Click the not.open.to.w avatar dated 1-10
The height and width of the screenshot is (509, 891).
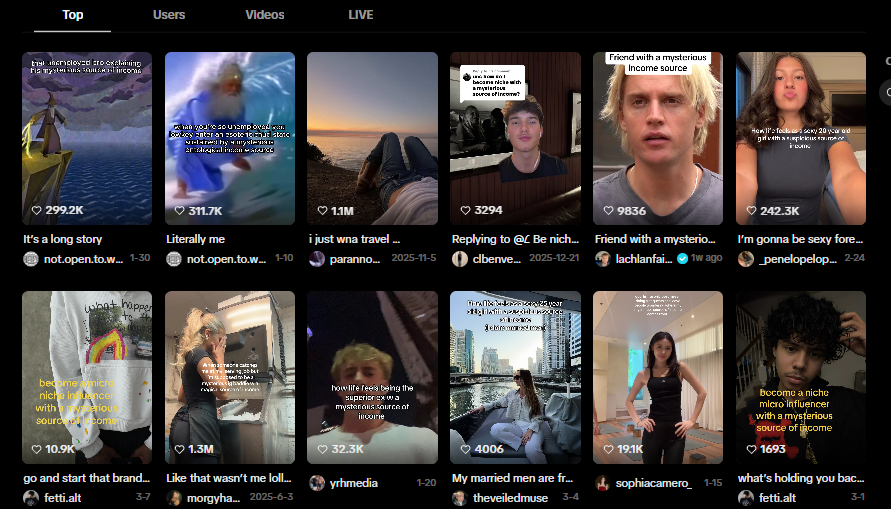(174, 259)
